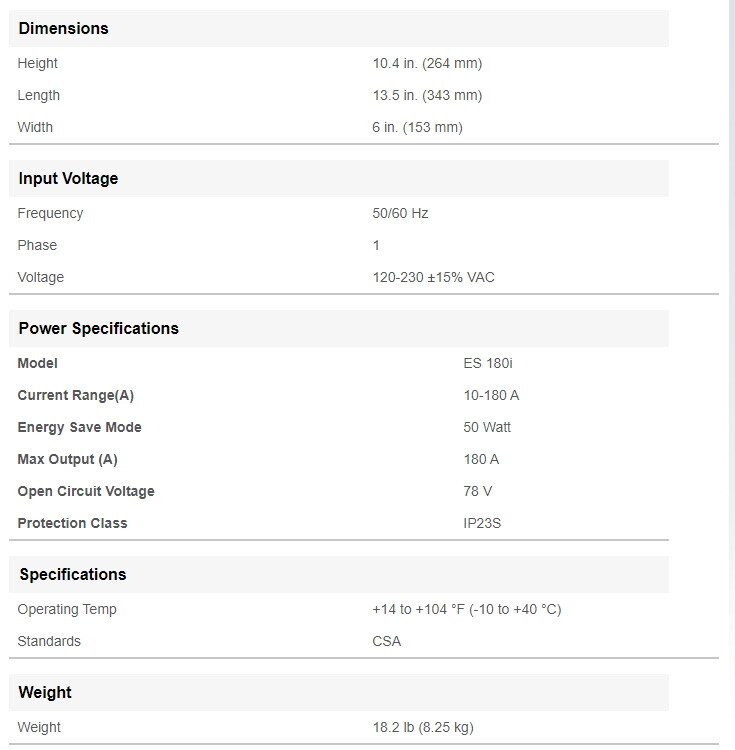Screen dimensions: 735x750
Task: Select the Specifications section header
Action: [x=73, y=574]
